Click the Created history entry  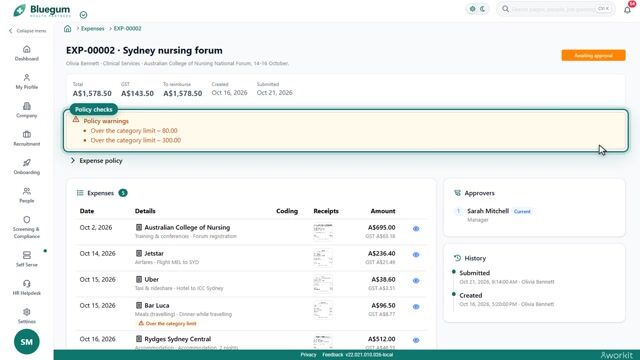[471, 295]
